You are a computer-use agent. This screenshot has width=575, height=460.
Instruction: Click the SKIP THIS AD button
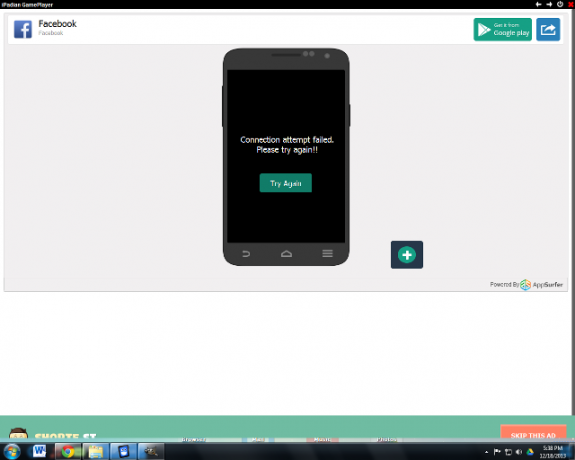point(533,435)
